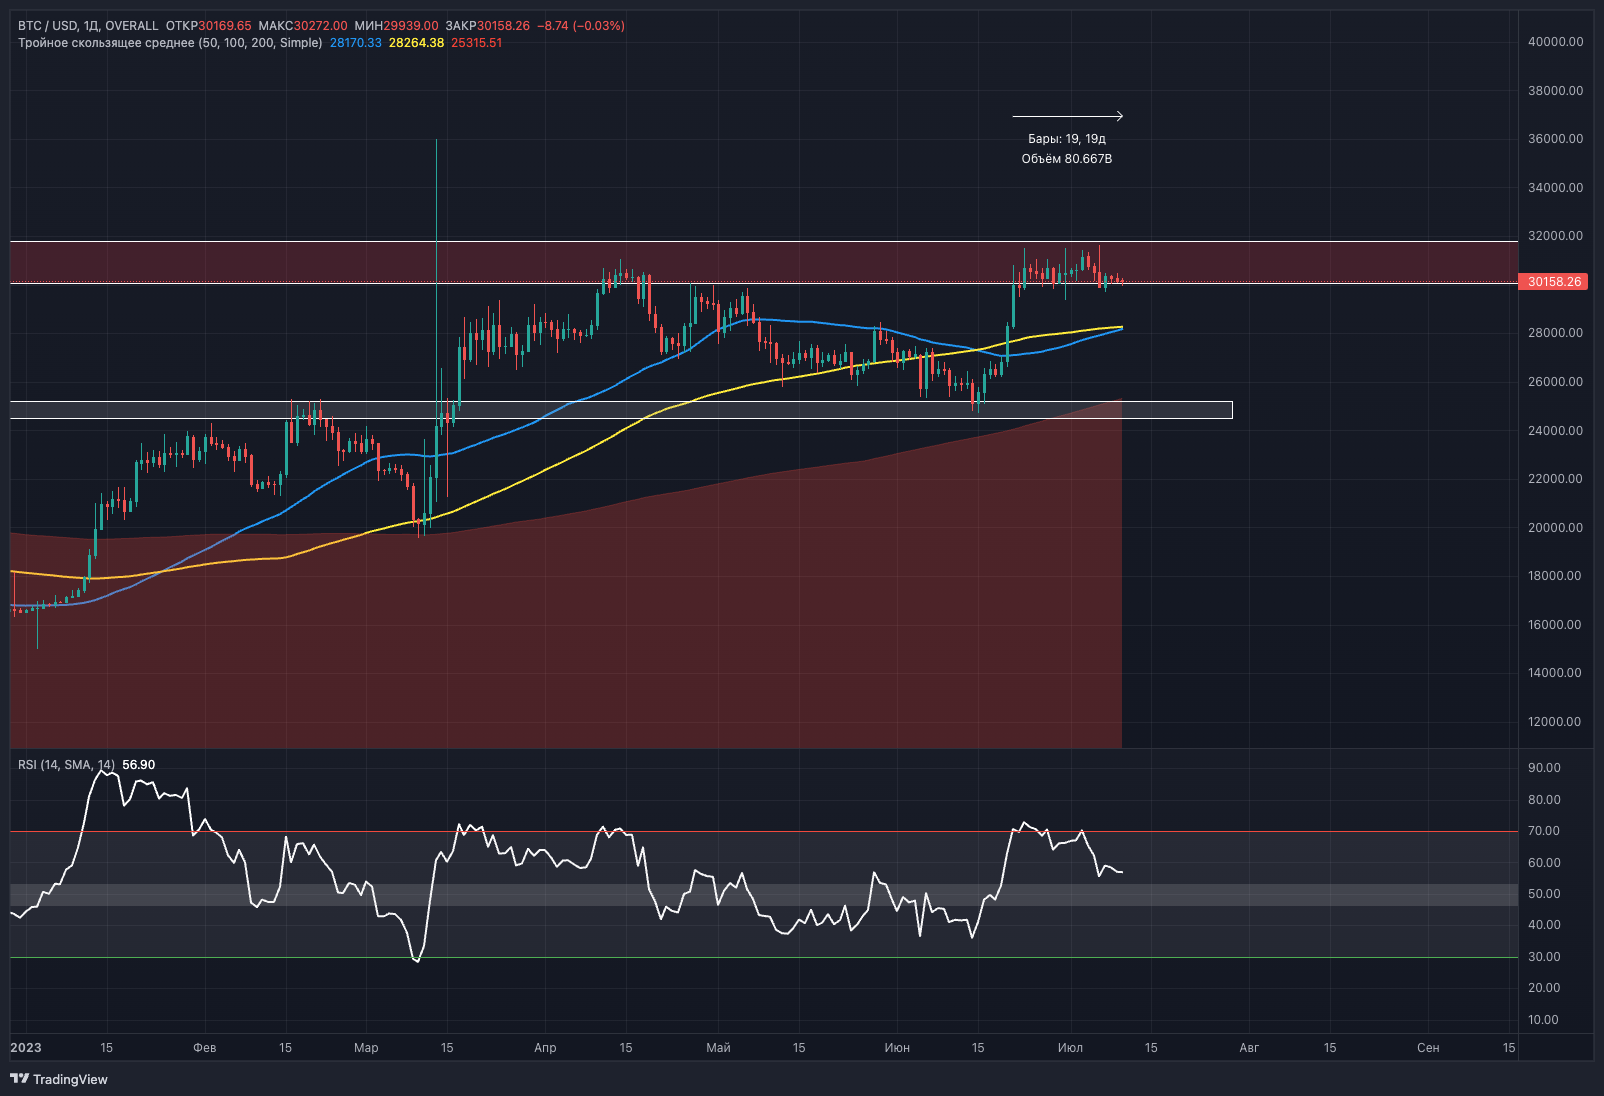Click the red 25315.51 moving average value
This screenshot has width=1604, height=1096.
pos(476,43)
